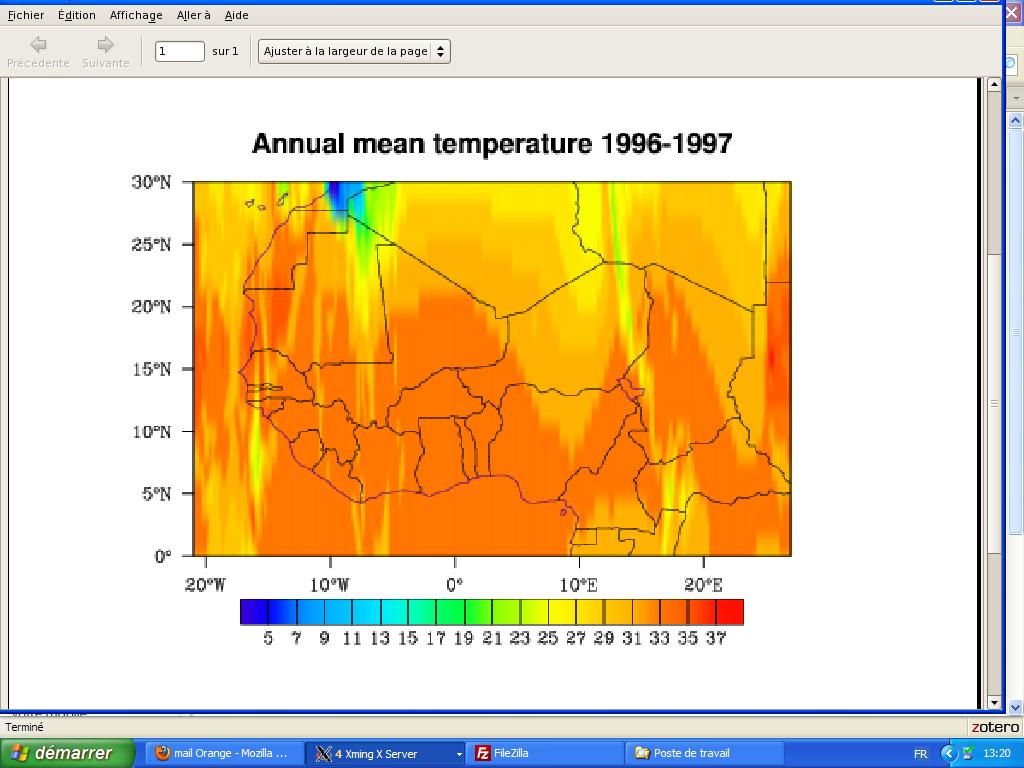Click the scroll down arrow of document
Screen dimensions: 1024x768
pos(994,703)
